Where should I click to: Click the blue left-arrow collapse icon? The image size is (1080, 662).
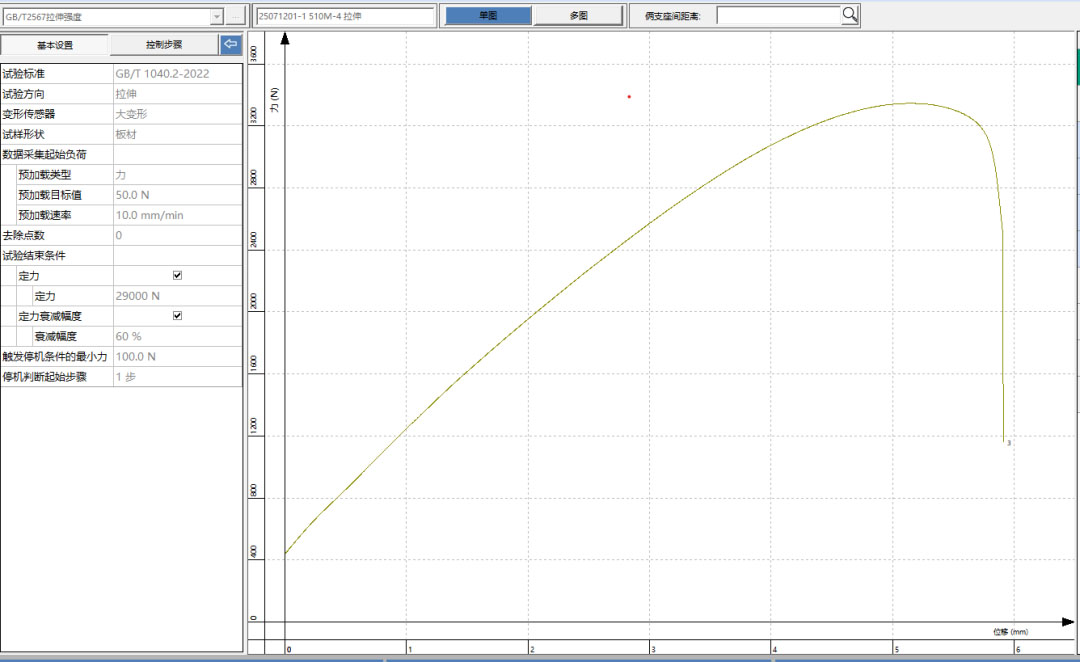(231, 44)
